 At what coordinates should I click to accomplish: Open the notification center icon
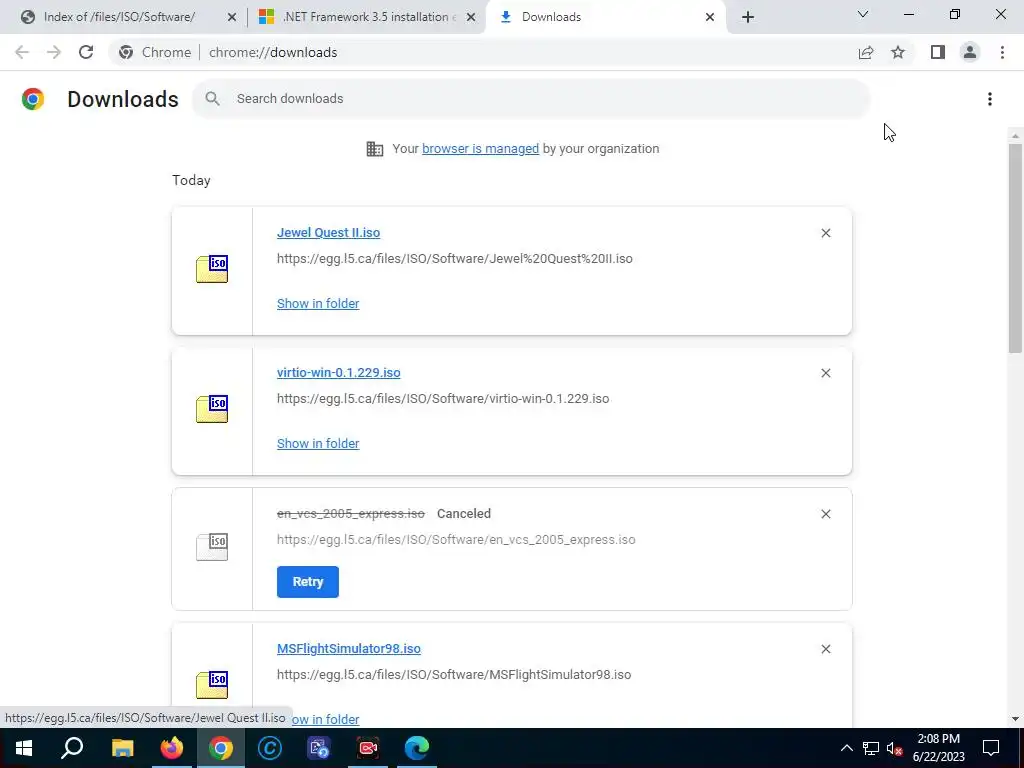click(x=991, y=748)
